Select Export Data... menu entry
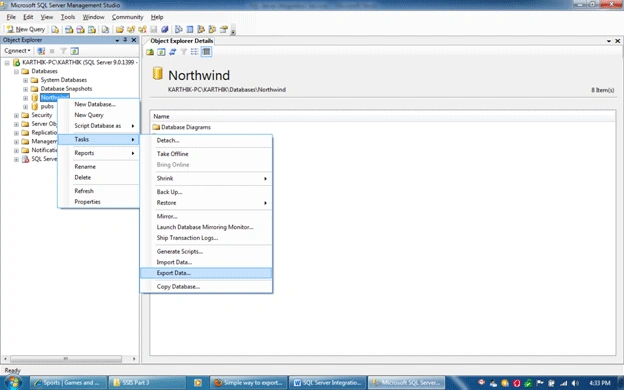624x390 pixels. (206, 273)
